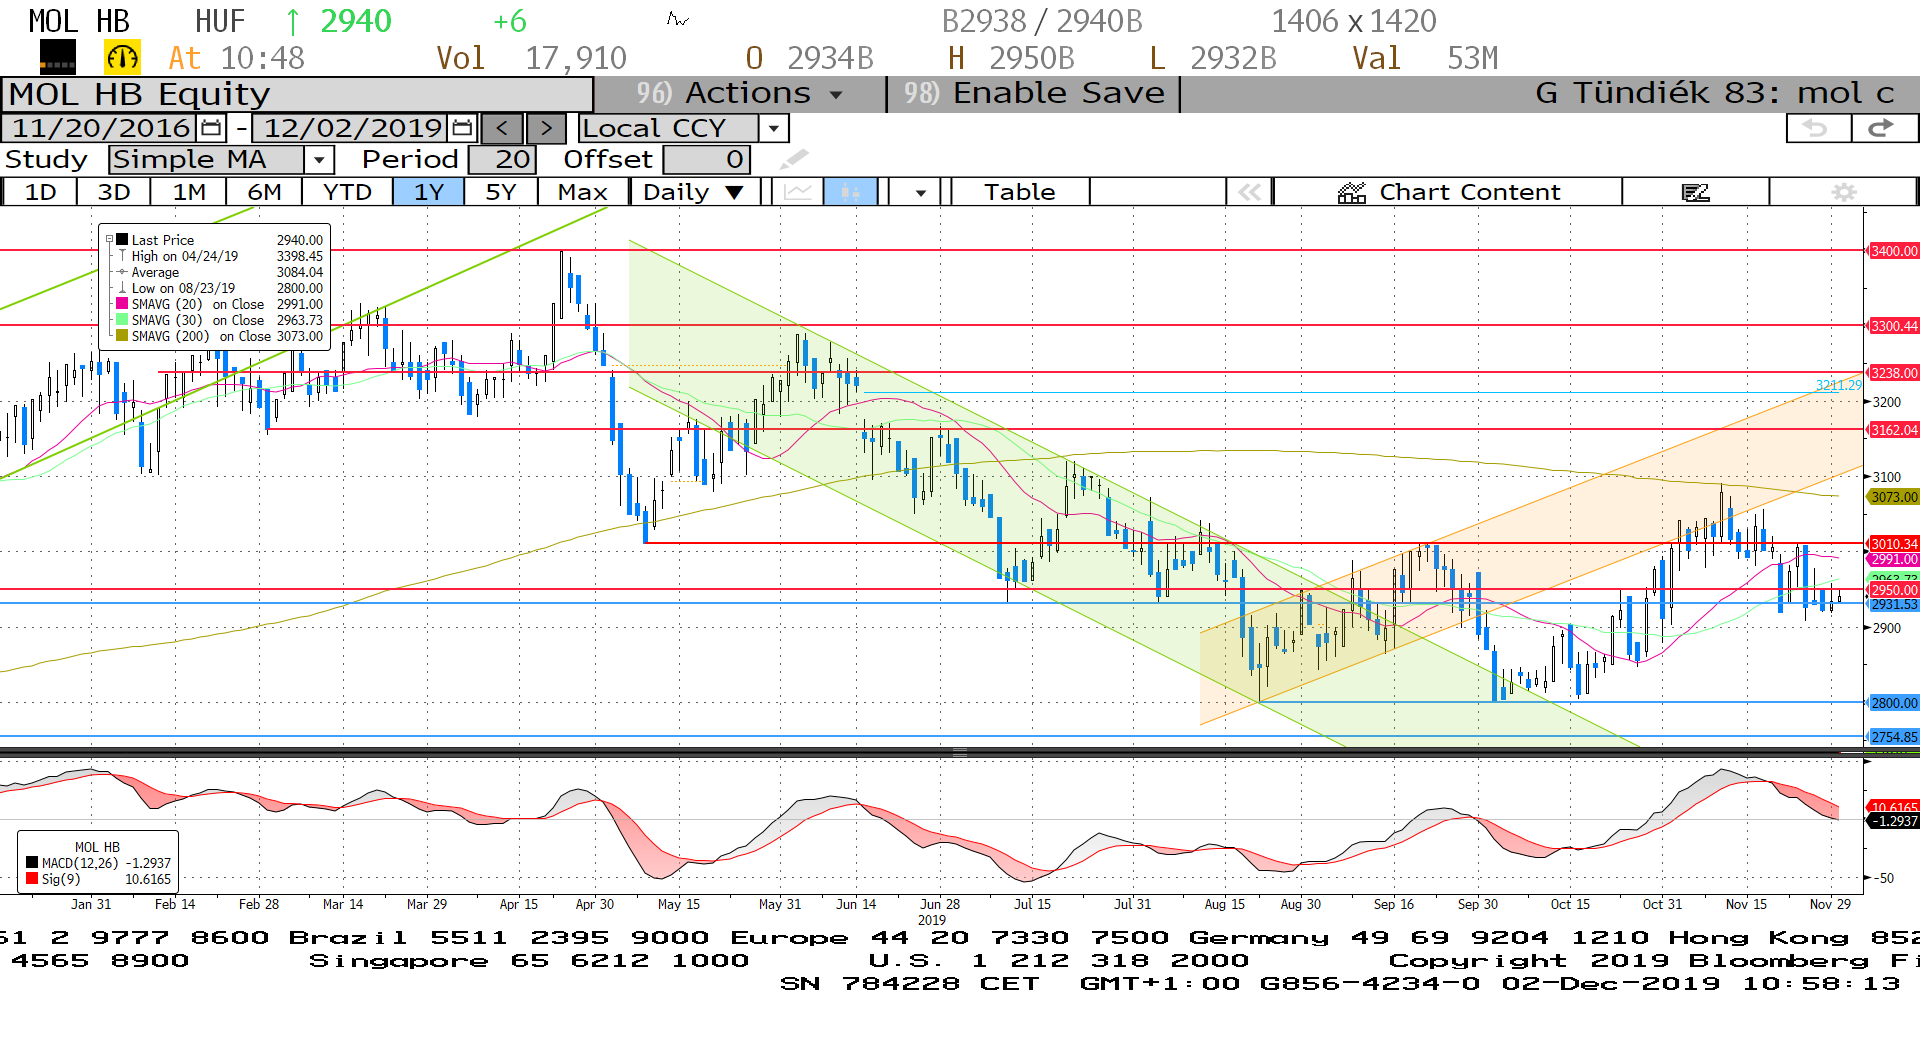Open the annotations drawing icon
This screenshot has height=1039, width=1920.
click(x=1695, y=192)
